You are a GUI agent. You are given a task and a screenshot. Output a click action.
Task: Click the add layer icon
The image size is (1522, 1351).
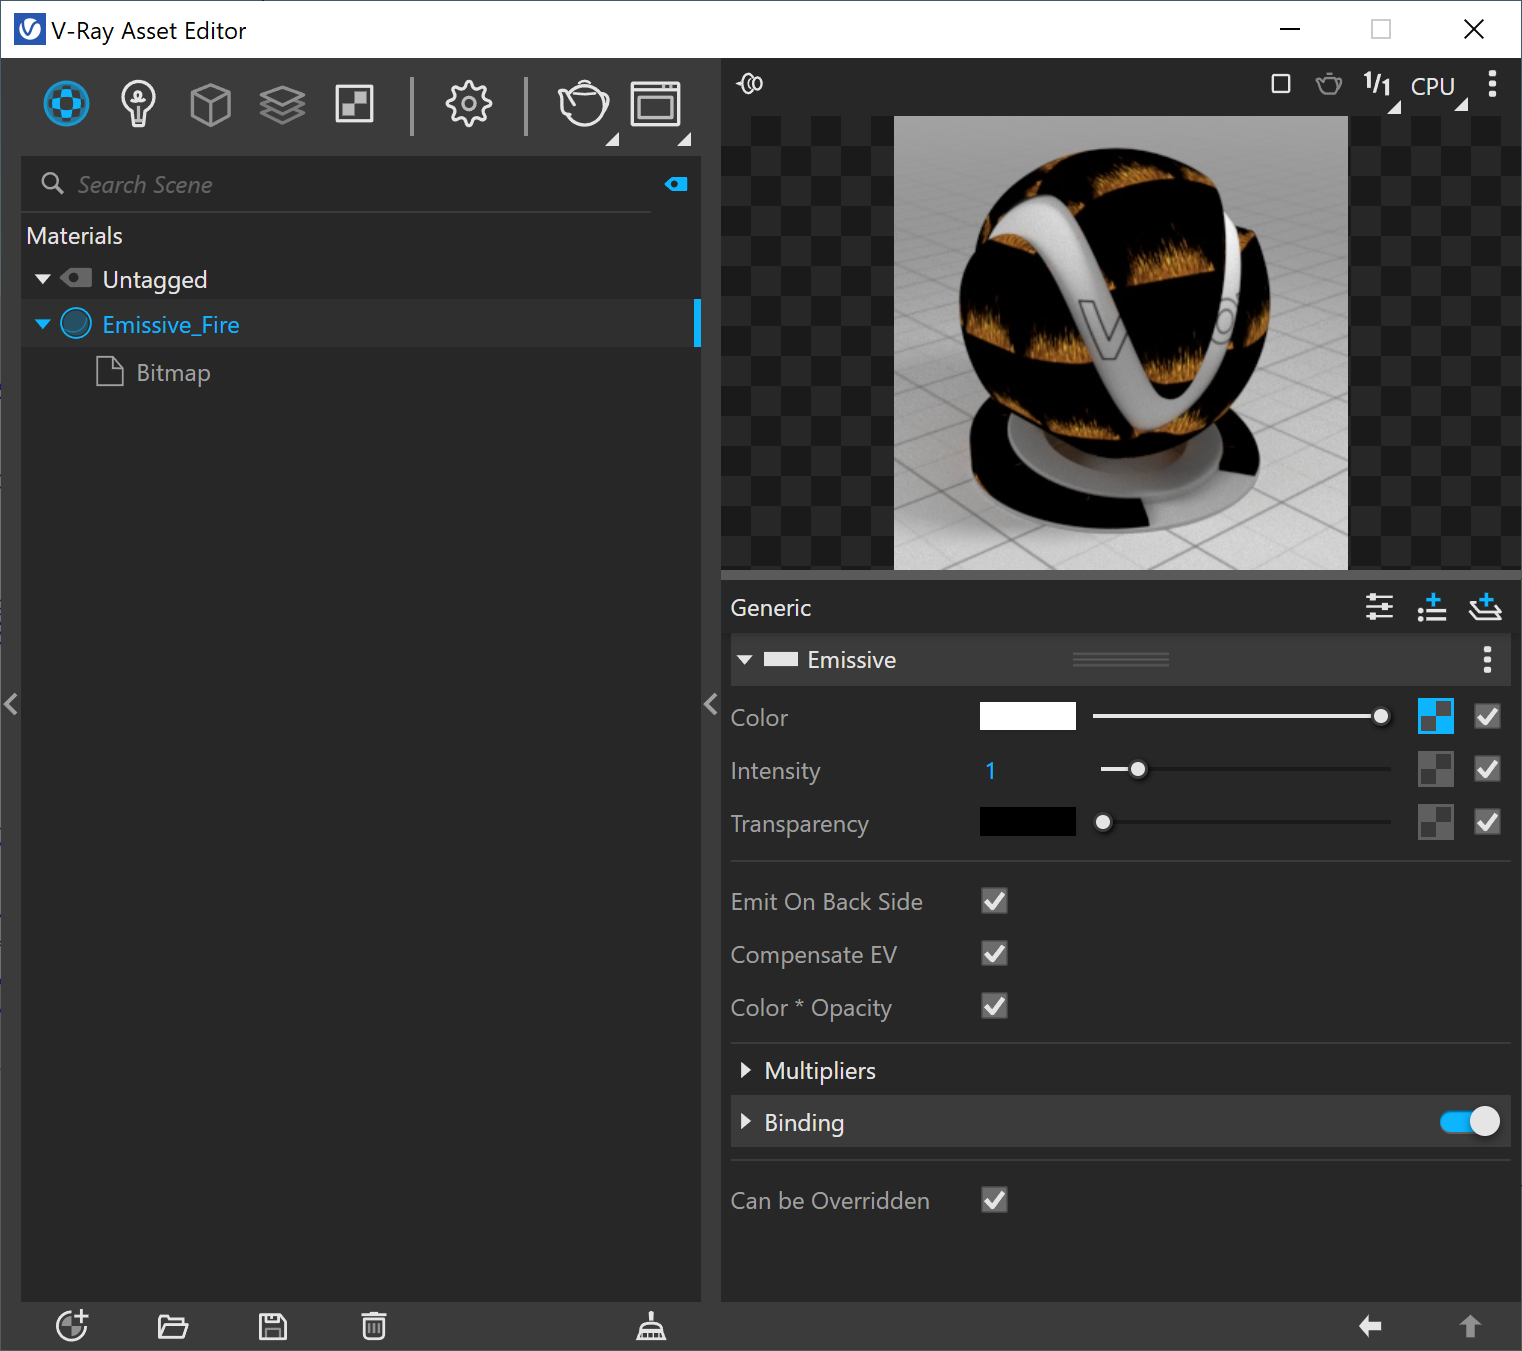click(1485, 606)
